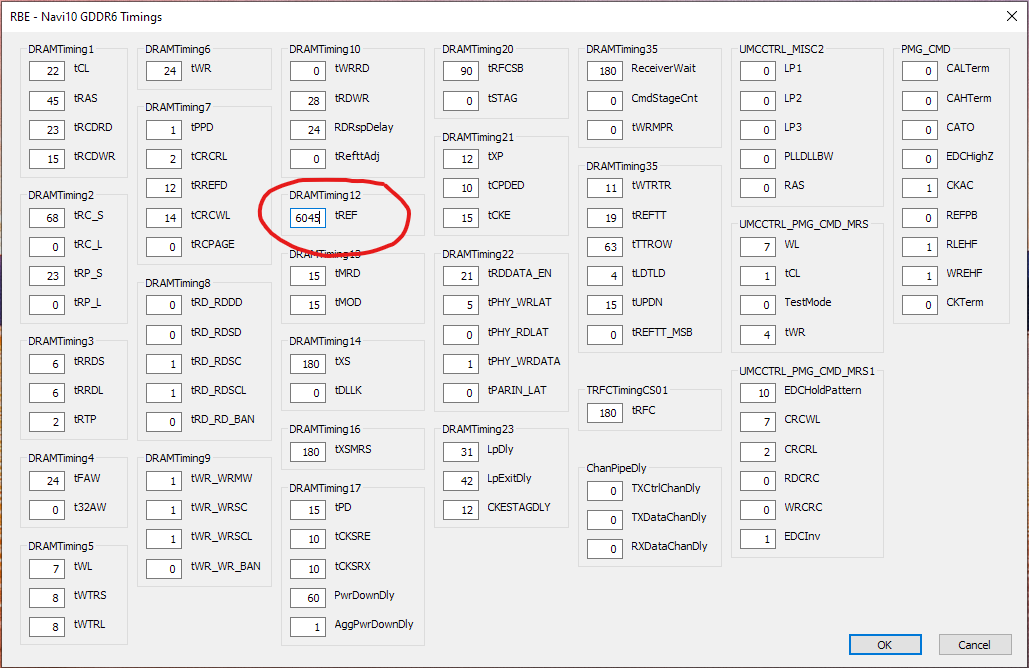Viewport: 1029px width, 668px height.
Task: Focus the tWR field in DRAMTiming6
Action: [163, 71]
